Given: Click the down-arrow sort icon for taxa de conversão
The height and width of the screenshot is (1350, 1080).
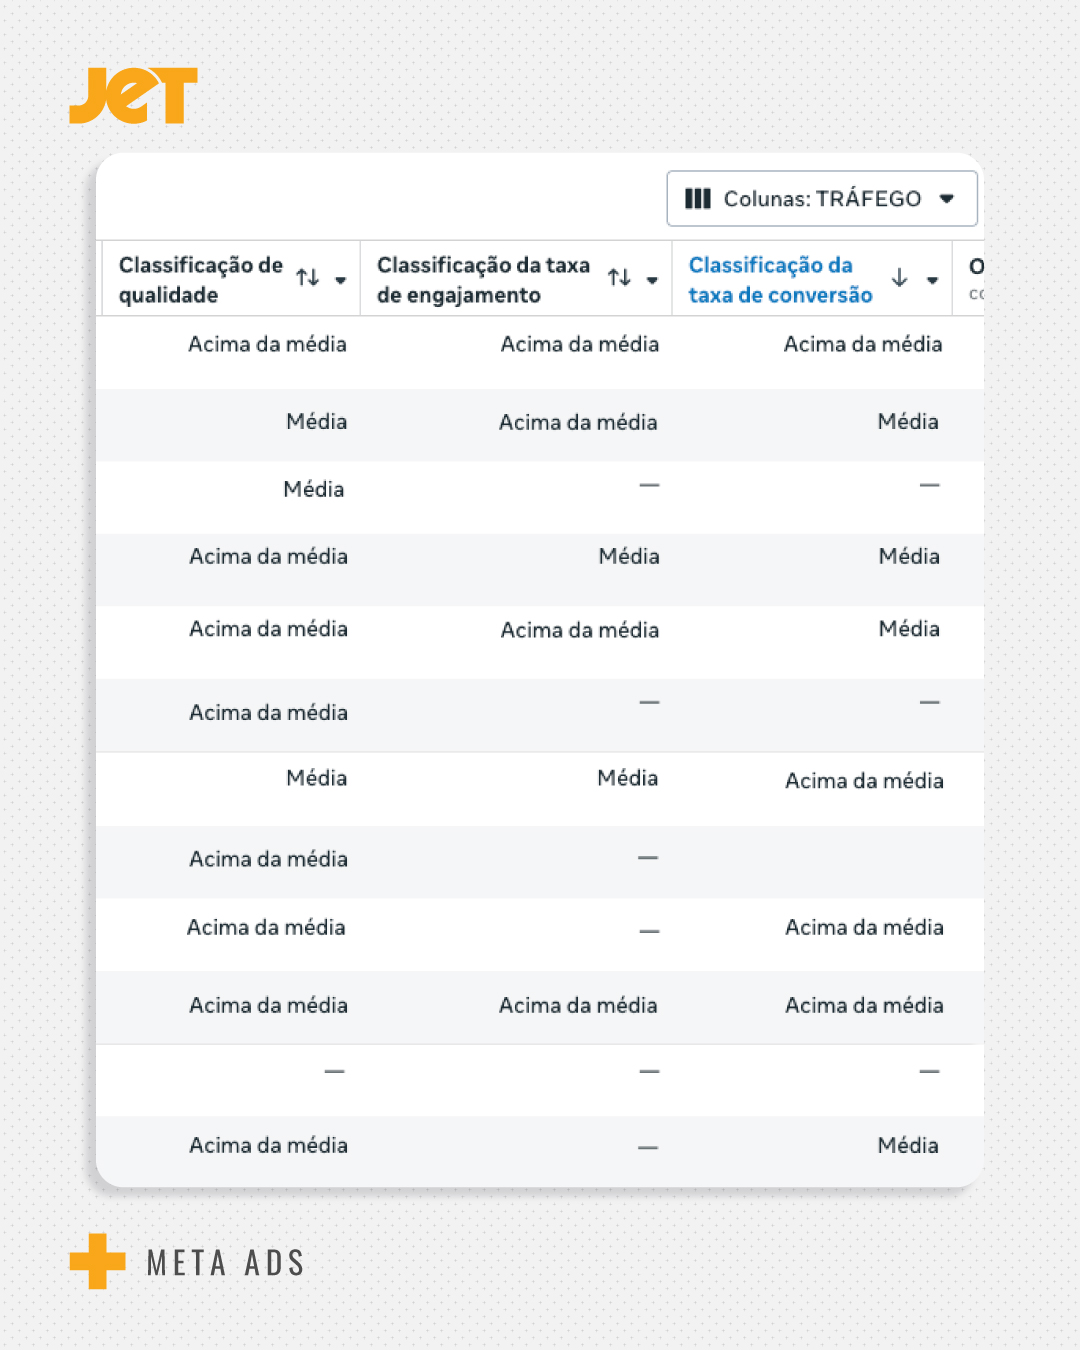Looking at the screenshot, I should 899,278.
